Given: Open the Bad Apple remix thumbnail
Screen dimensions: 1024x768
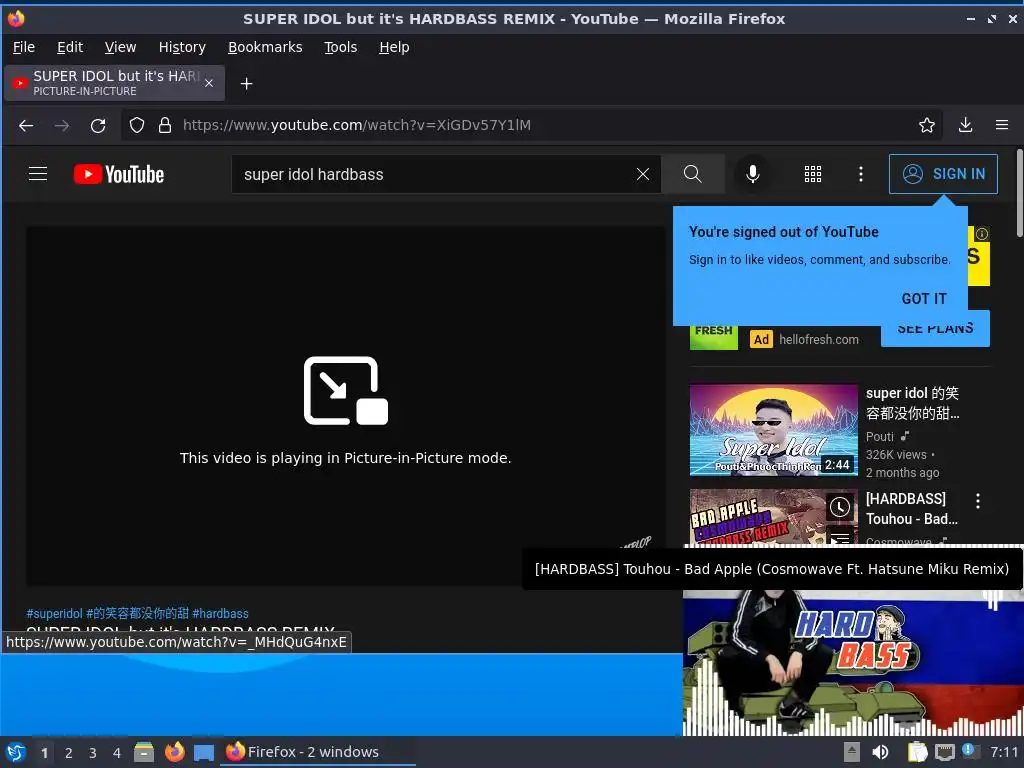Looking at the screenshot, I should [758, 517].
